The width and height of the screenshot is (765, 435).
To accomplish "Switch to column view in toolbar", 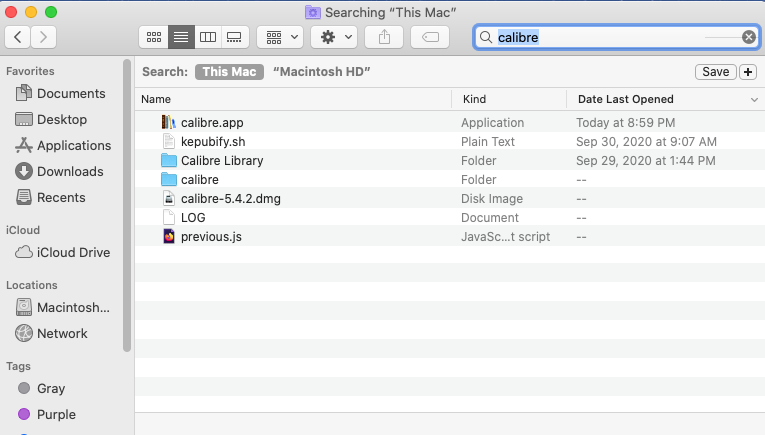I will [x=208, y=37].
